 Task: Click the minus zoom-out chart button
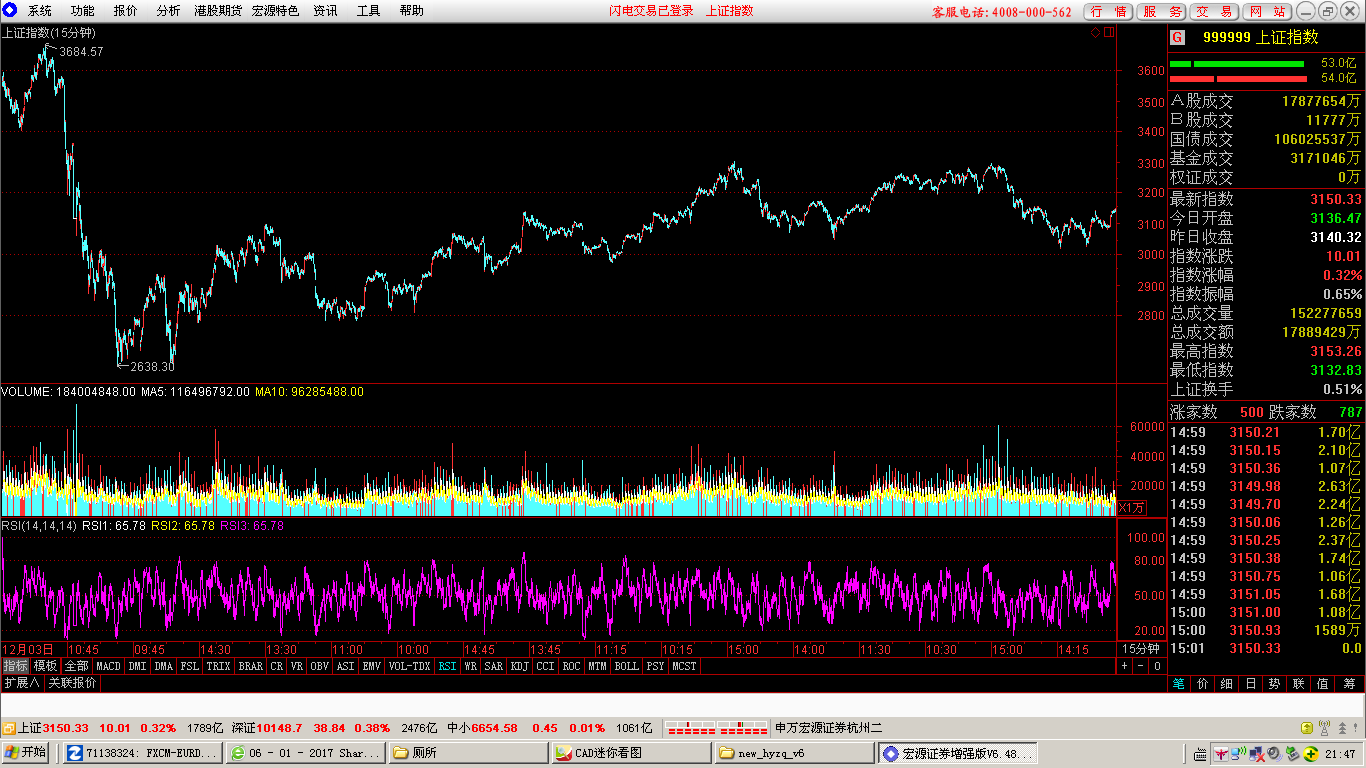1140,666
